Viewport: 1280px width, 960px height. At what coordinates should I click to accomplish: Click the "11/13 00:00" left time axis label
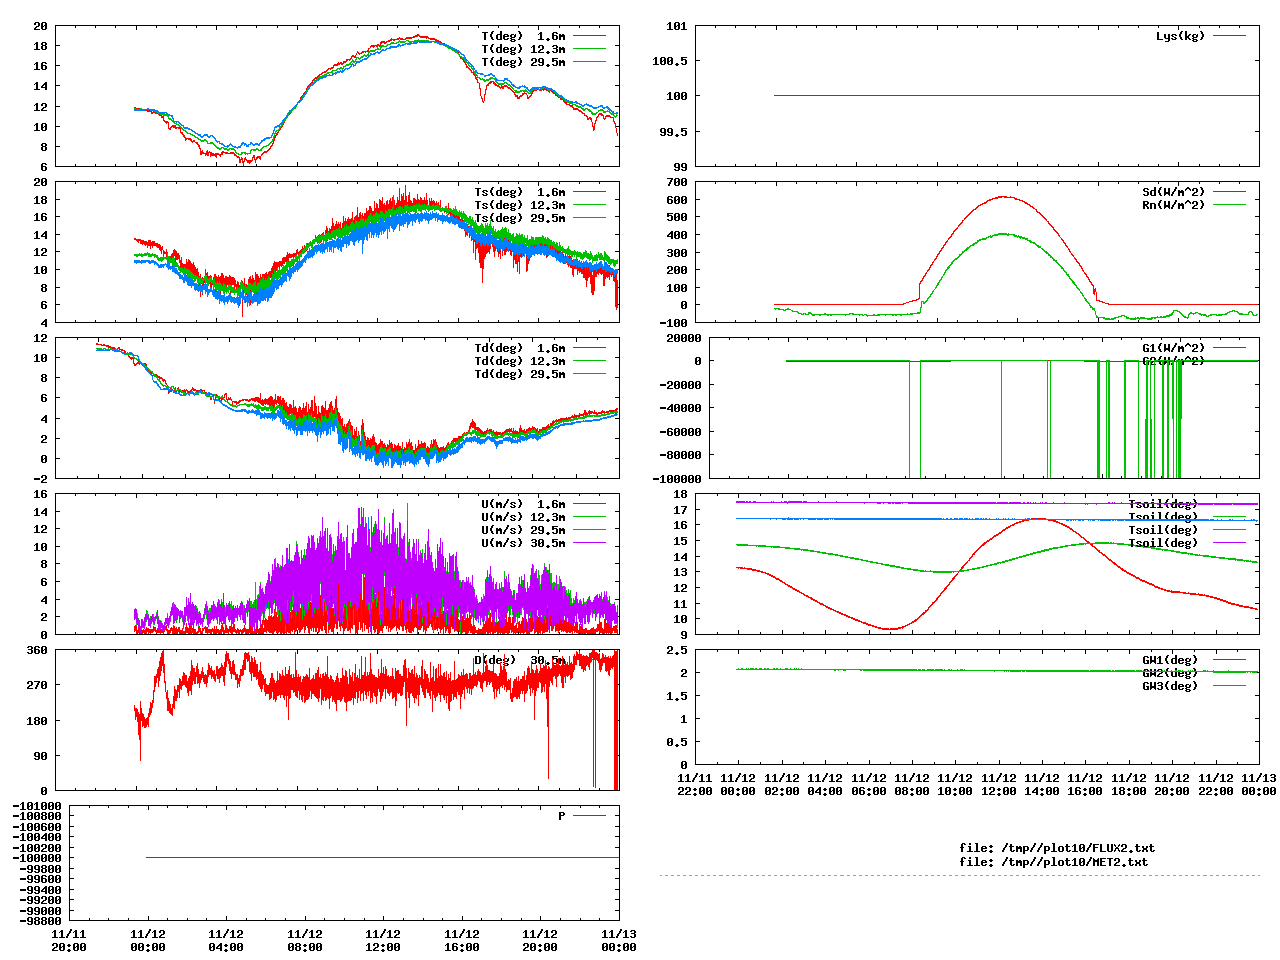coord(619,940)
